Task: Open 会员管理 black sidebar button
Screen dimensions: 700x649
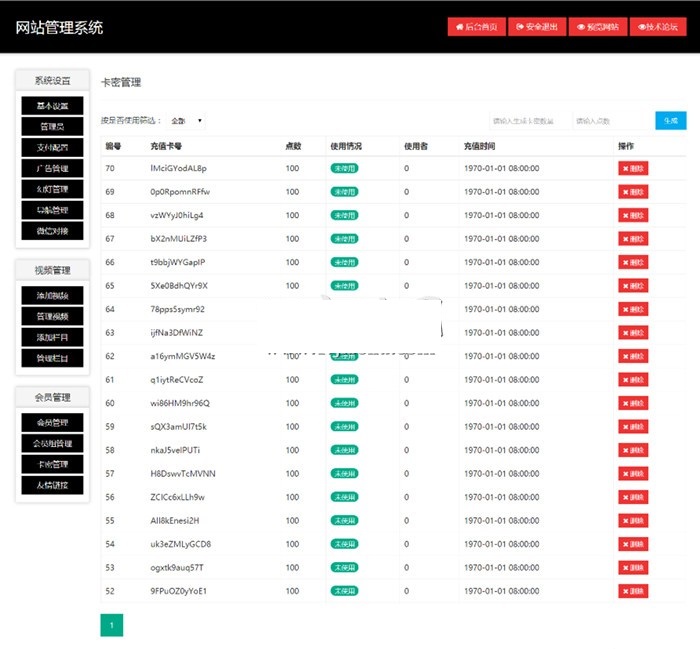Action: coord(52,422)
